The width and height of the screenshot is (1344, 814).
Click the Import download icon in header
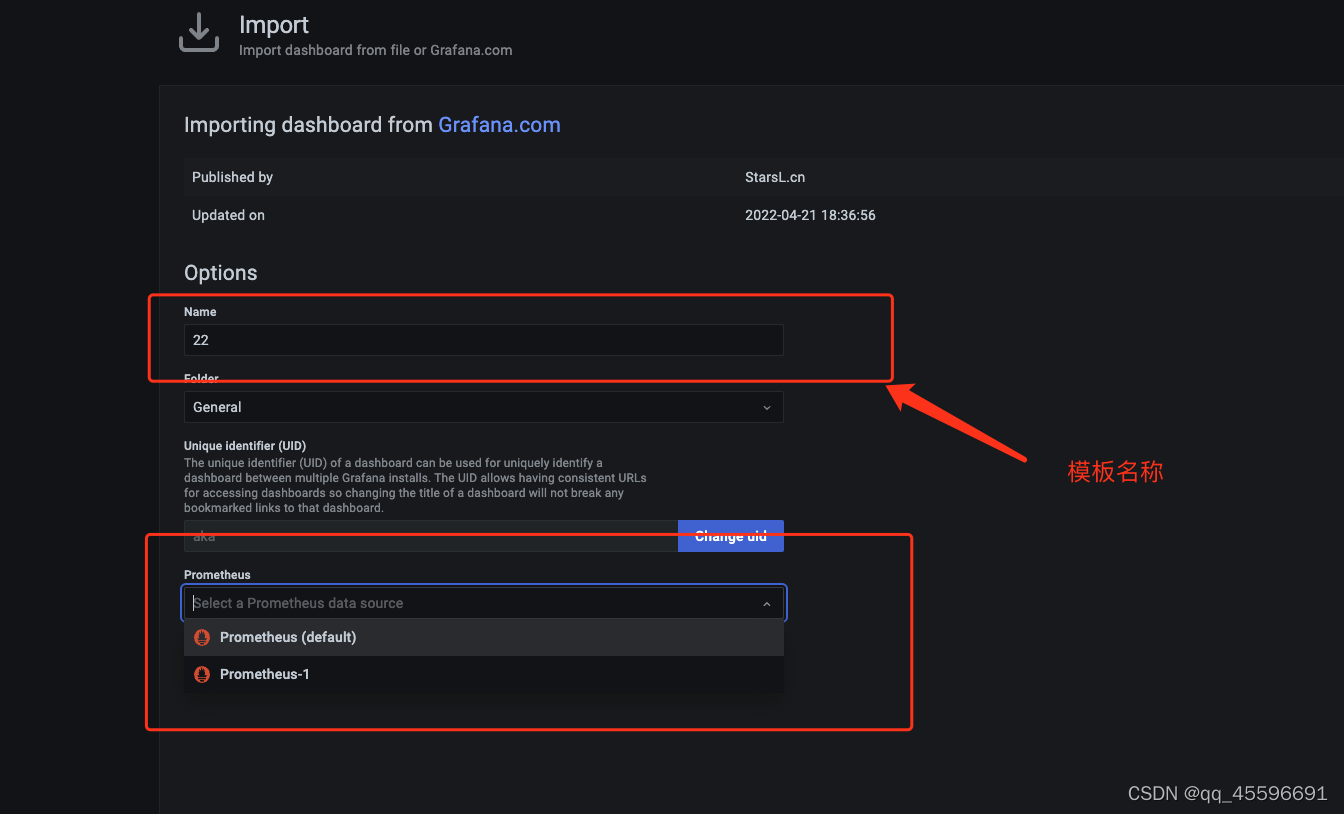click(198, 33)
